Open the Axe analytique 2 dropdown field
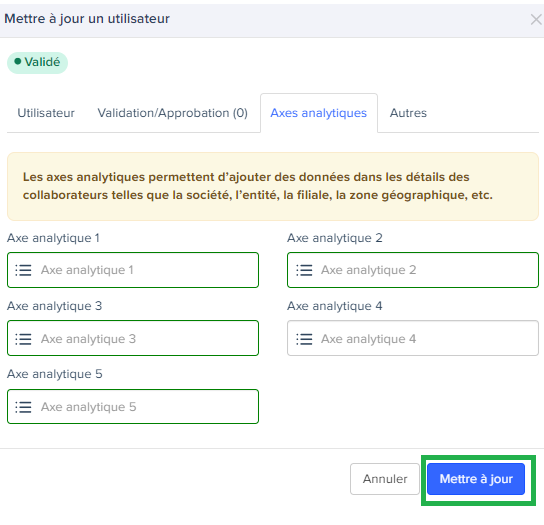Screen dimensions: 544x525 click(x=413, y=270)
